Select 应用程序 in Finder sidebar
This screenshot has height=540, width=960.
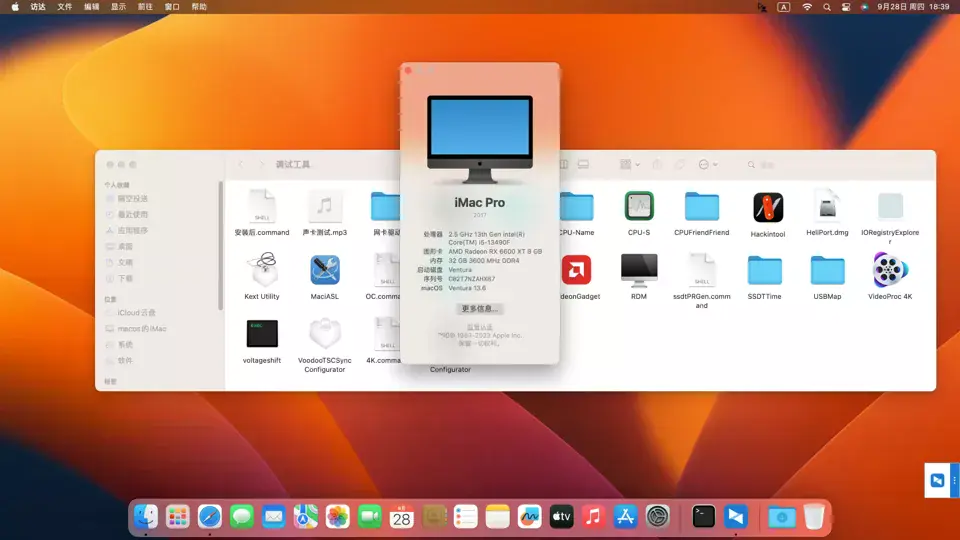click(x=132, y=230)
